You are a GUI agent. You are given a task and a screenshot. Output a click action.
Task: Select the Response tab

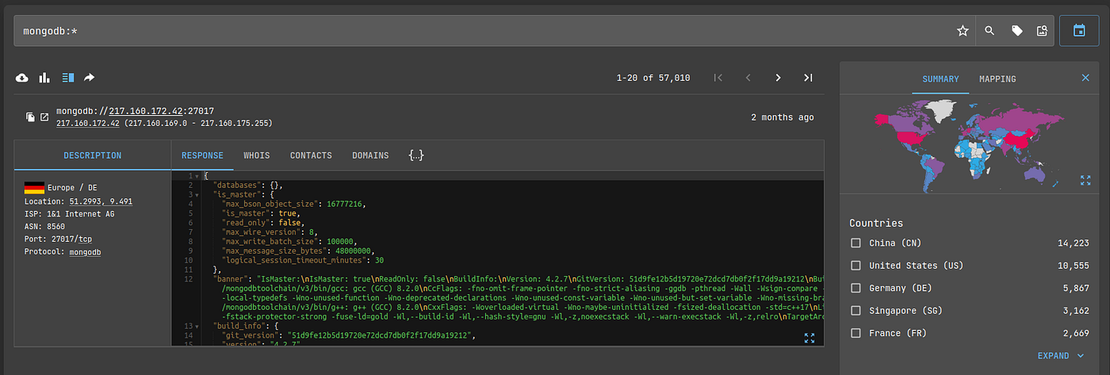point(202,156)
